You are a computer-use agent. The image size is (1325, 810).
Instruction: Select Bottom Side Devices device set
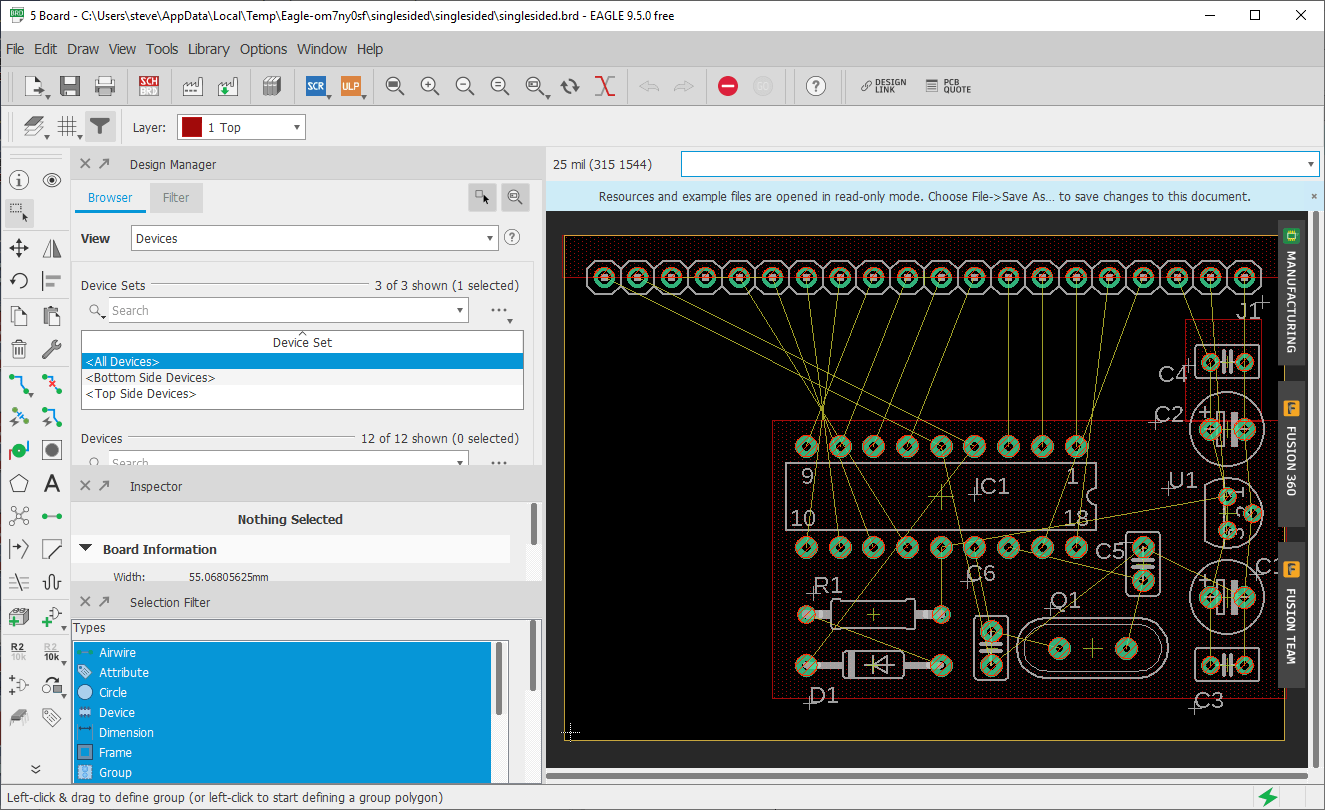coord(302,378)
